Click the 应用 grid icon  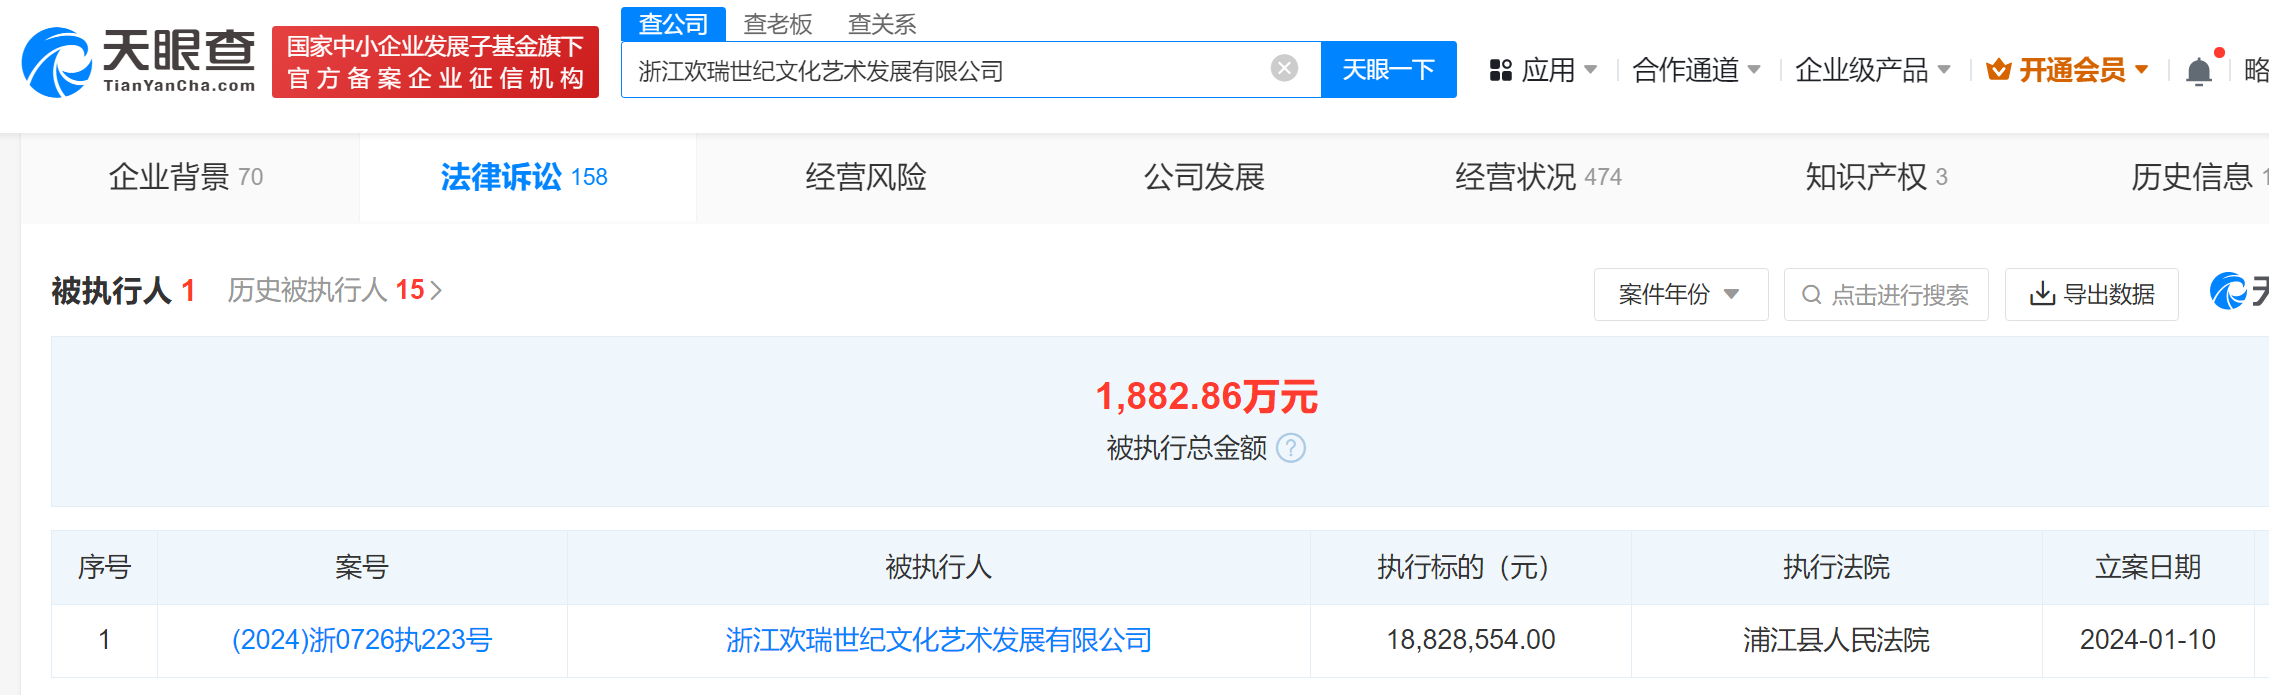pyautogui.click(x=1500, y=70)
